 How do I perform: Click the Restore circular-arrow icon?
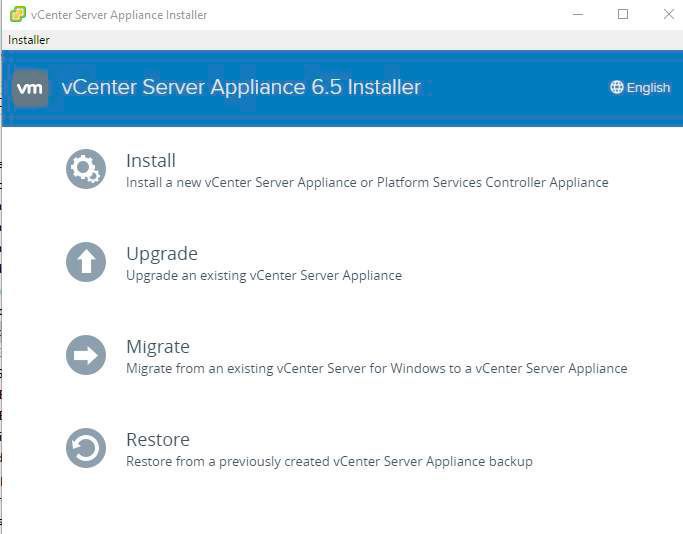tap(86, 448)
